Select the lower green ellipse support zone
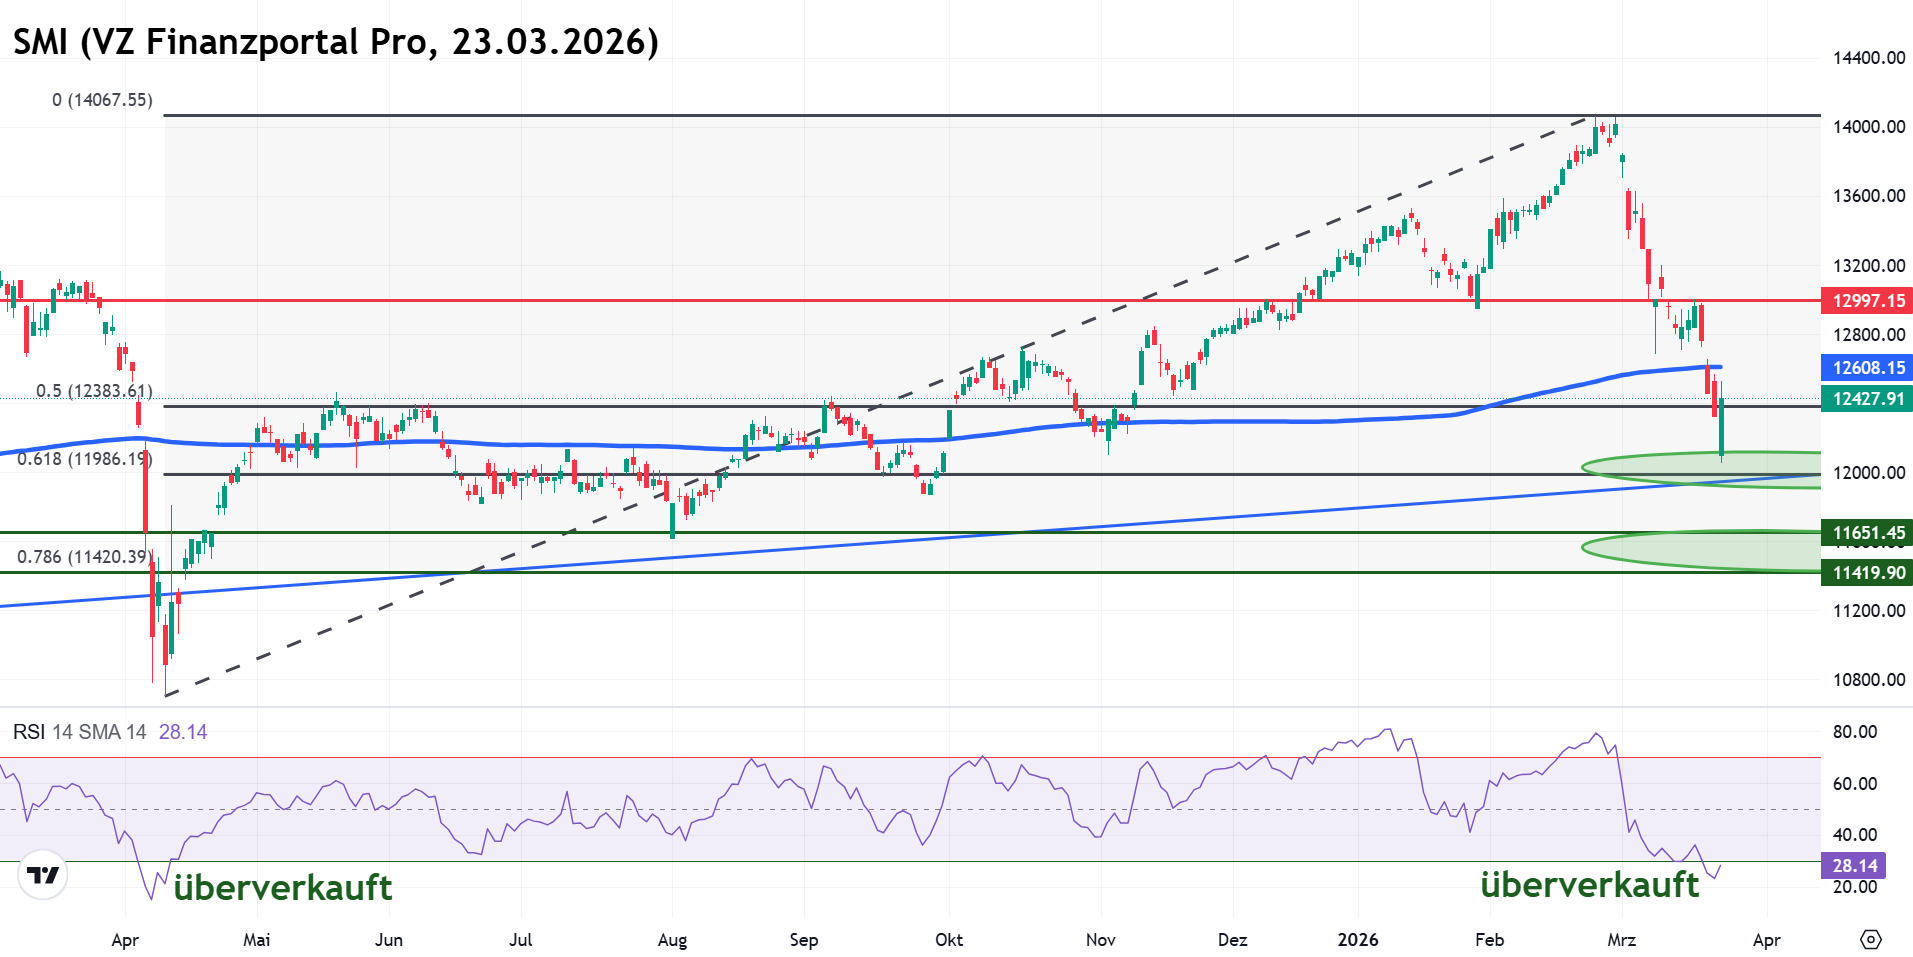 (1700, 549)
